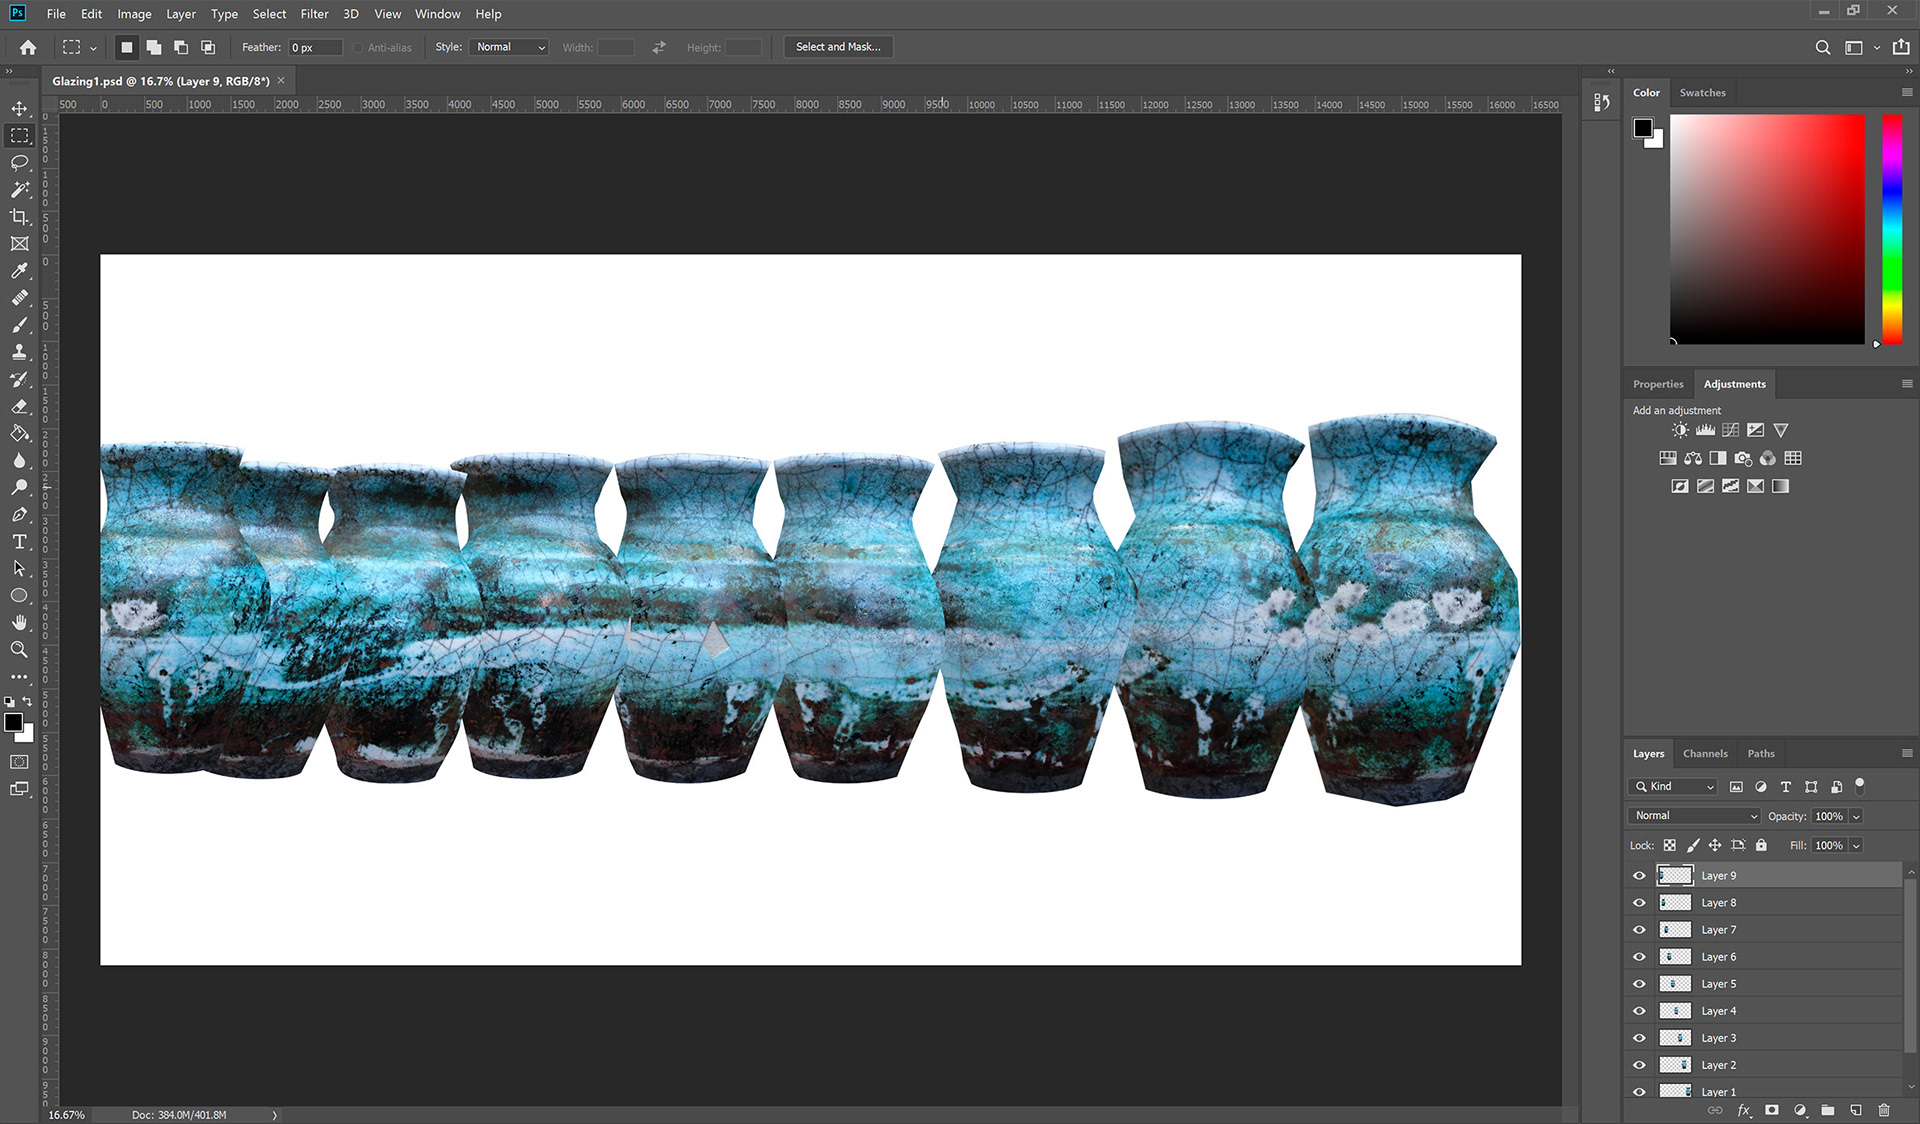Click the foreground color swatch in toolbar
Screen dimensions: 1920x1124
[x=13, y=722]
